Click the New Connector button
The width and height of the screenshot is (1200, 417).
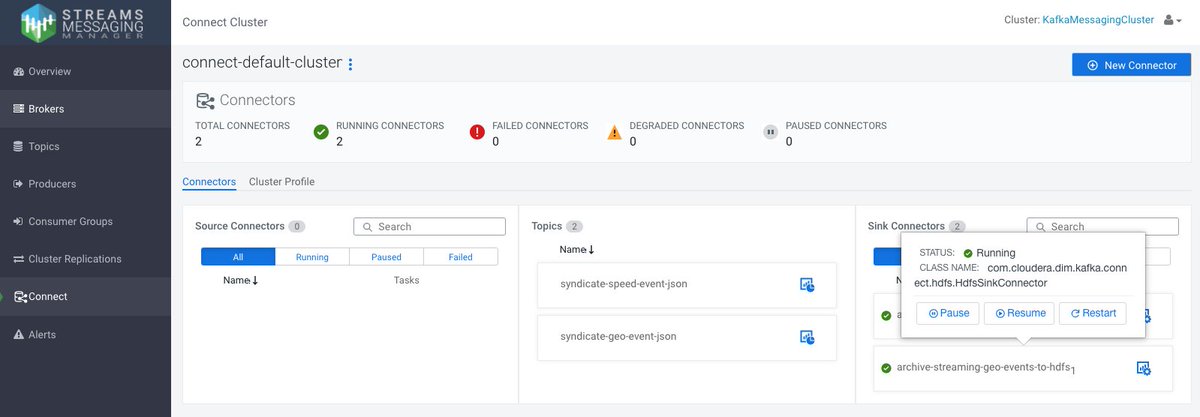pyautogui.click(x=1131, y=65)
